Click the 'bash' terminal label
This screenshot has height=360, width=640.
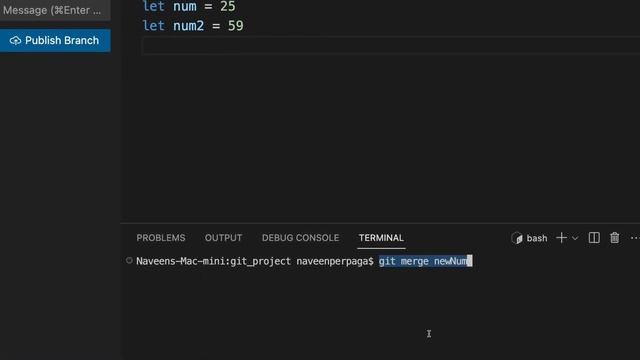537,238
